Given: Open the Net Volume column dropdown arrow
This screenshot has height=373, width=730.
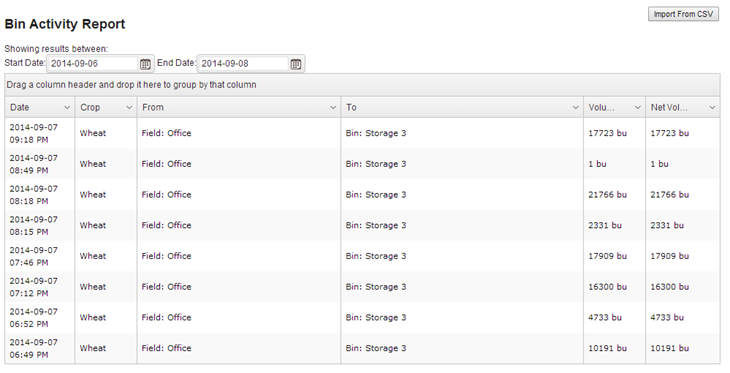Looking at the screenshot, I should (x=712, y=108).
